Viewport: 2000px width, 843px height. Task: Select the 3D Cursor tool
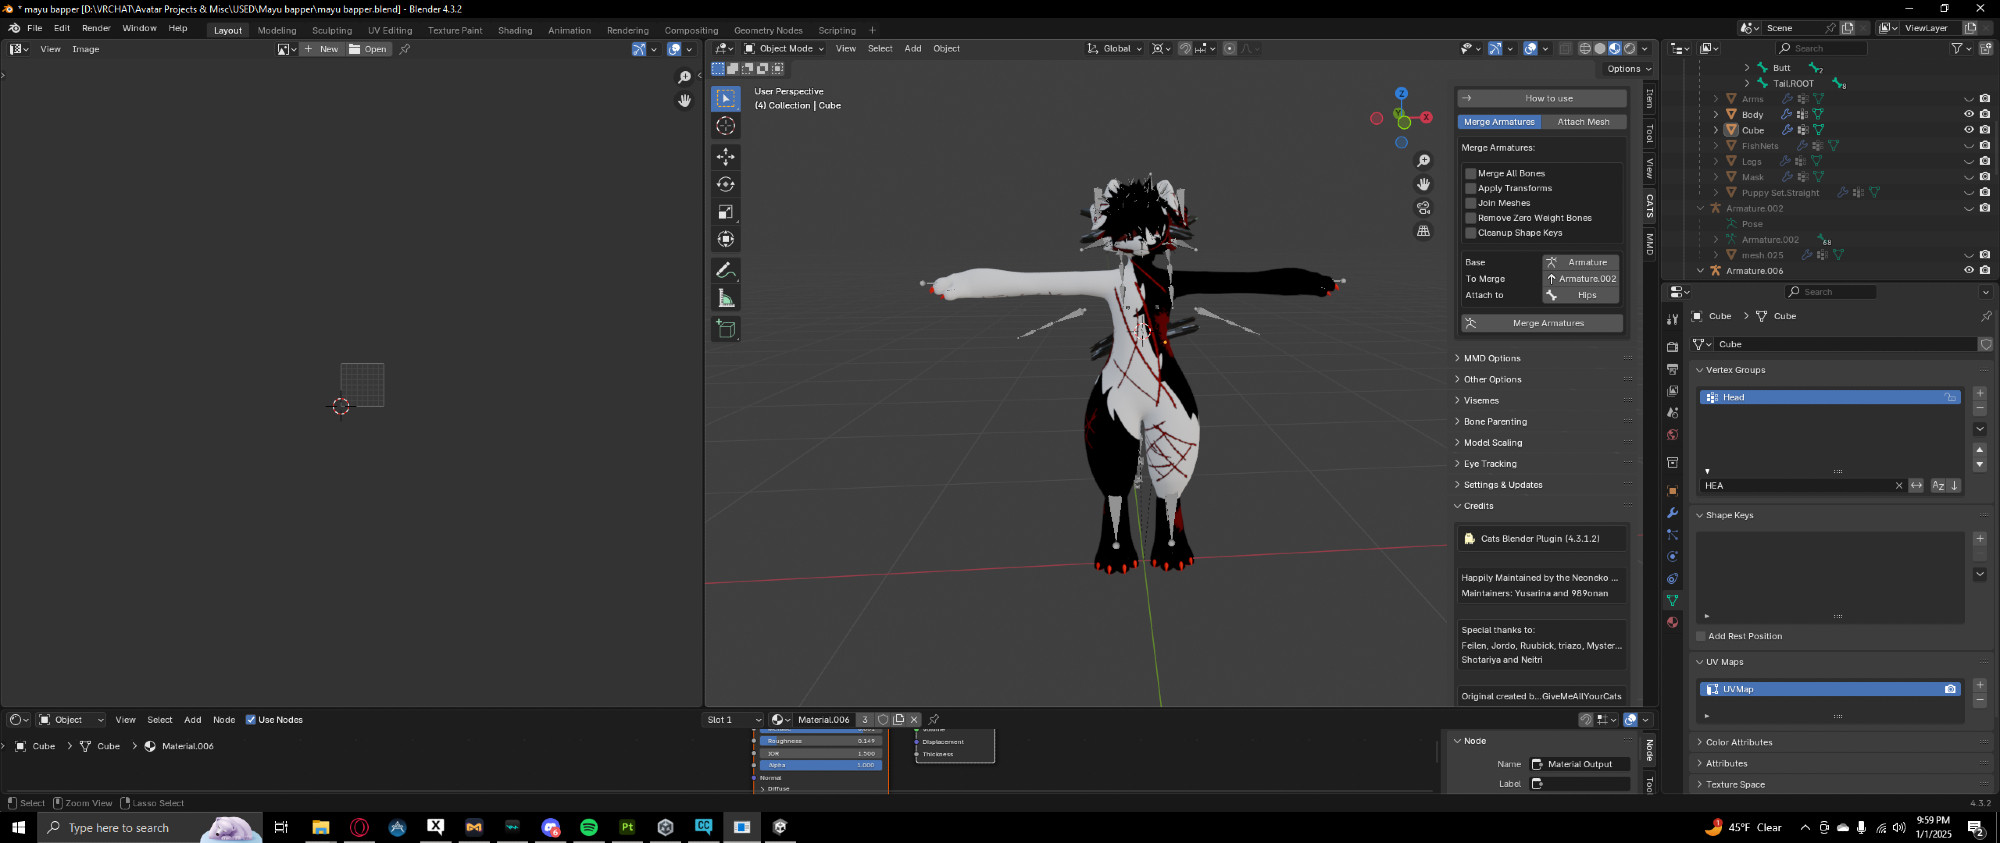click(x=726, y=126)
